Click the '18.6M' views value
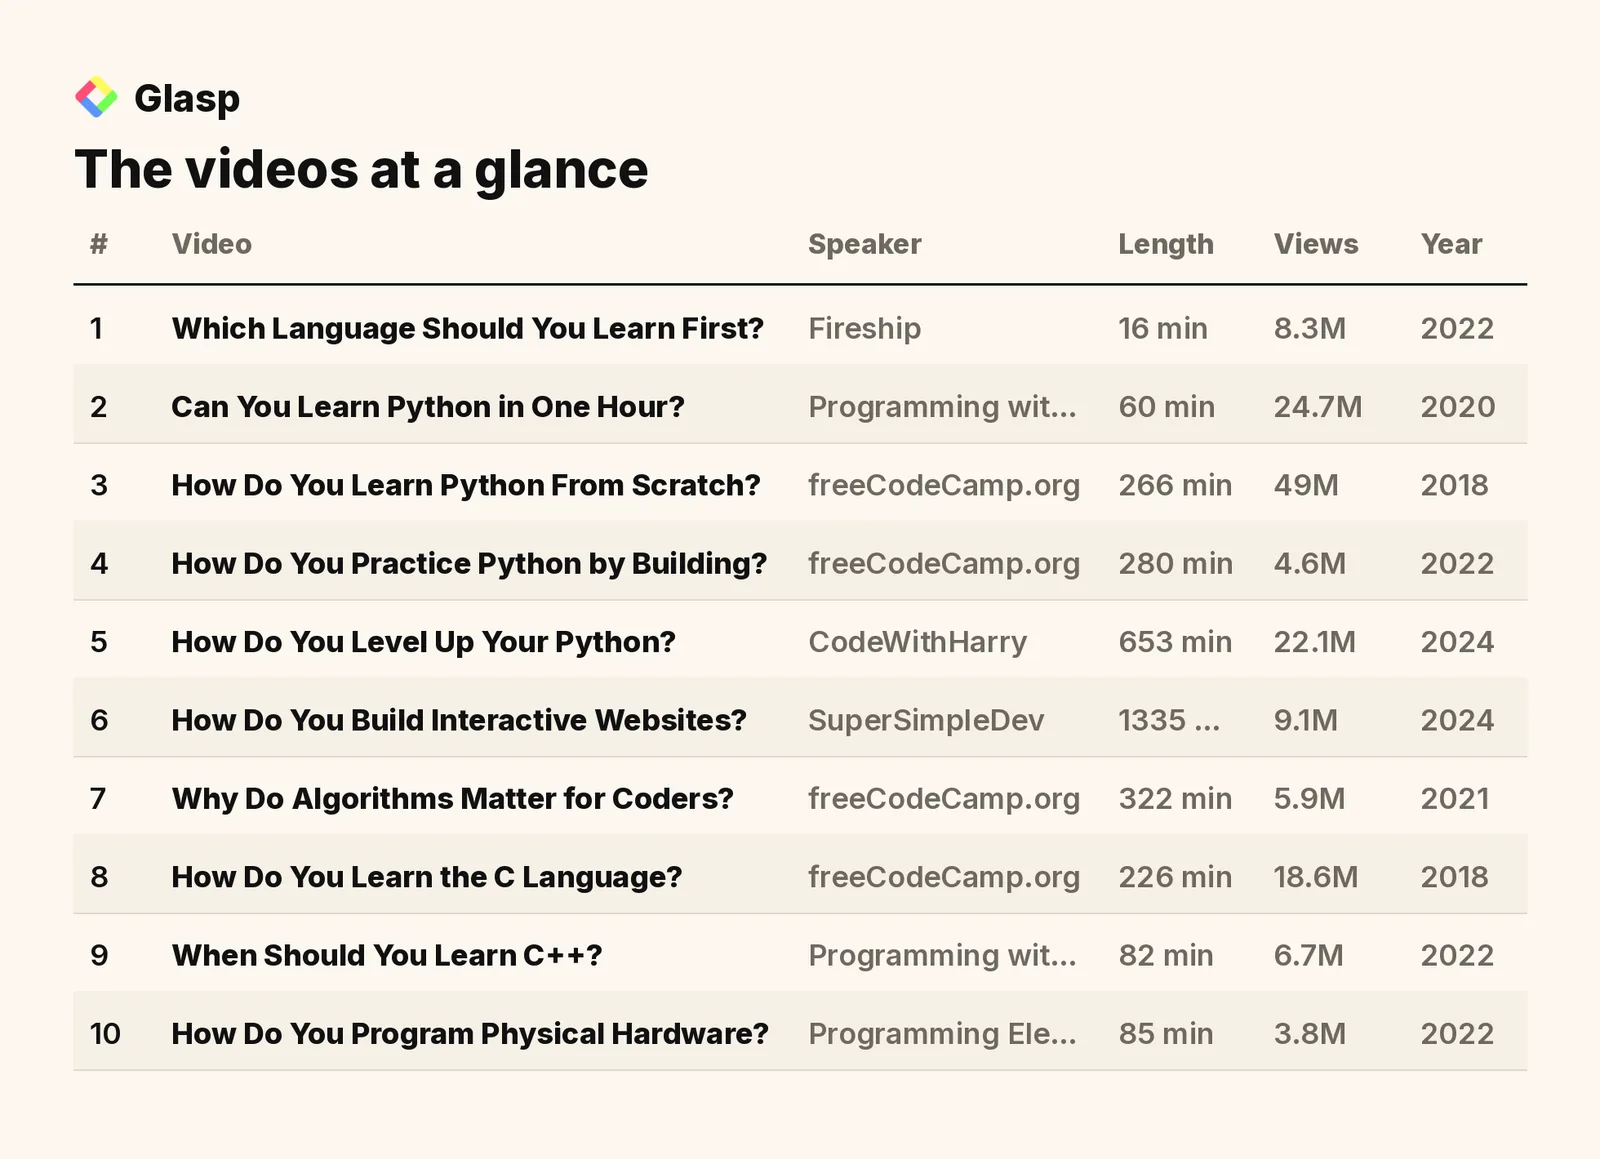1600x1159 pixels. (x=1316, y=877)
